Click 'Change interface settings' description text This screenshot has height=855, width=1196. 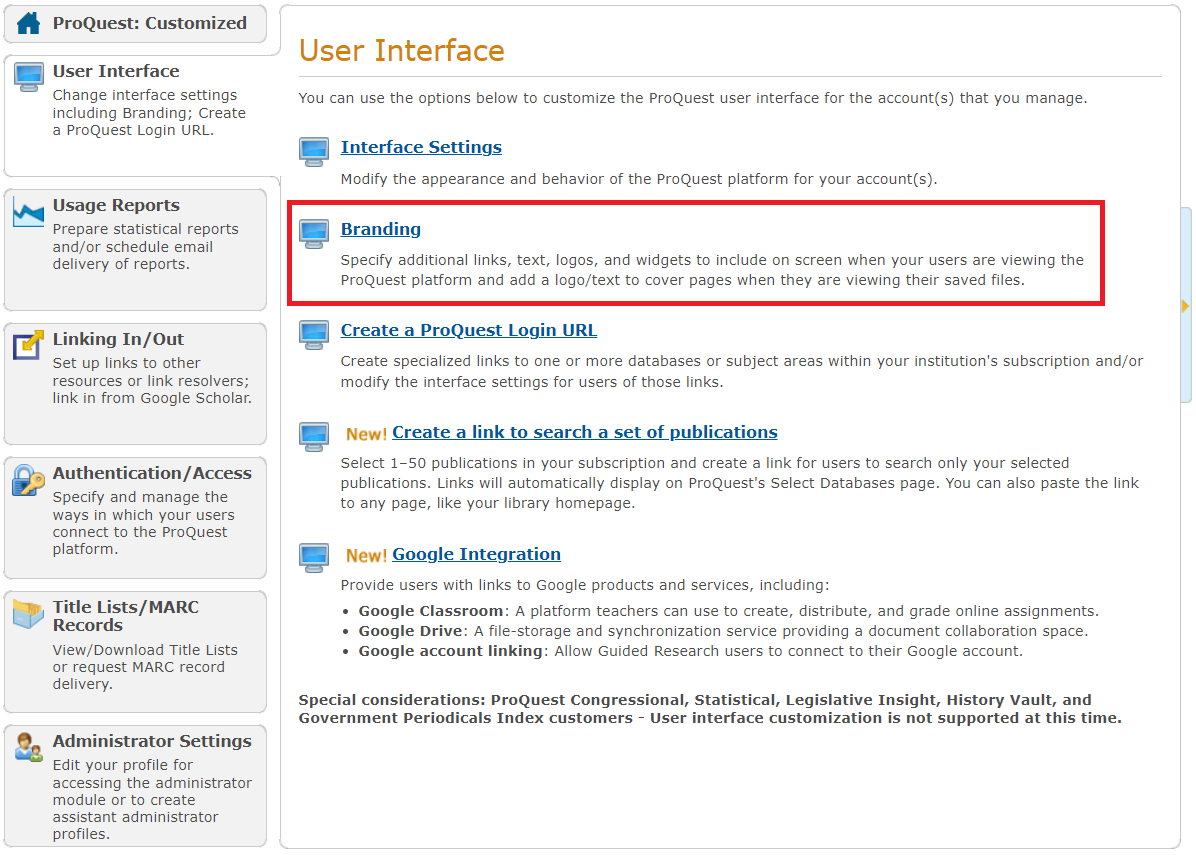pos(150,112)
